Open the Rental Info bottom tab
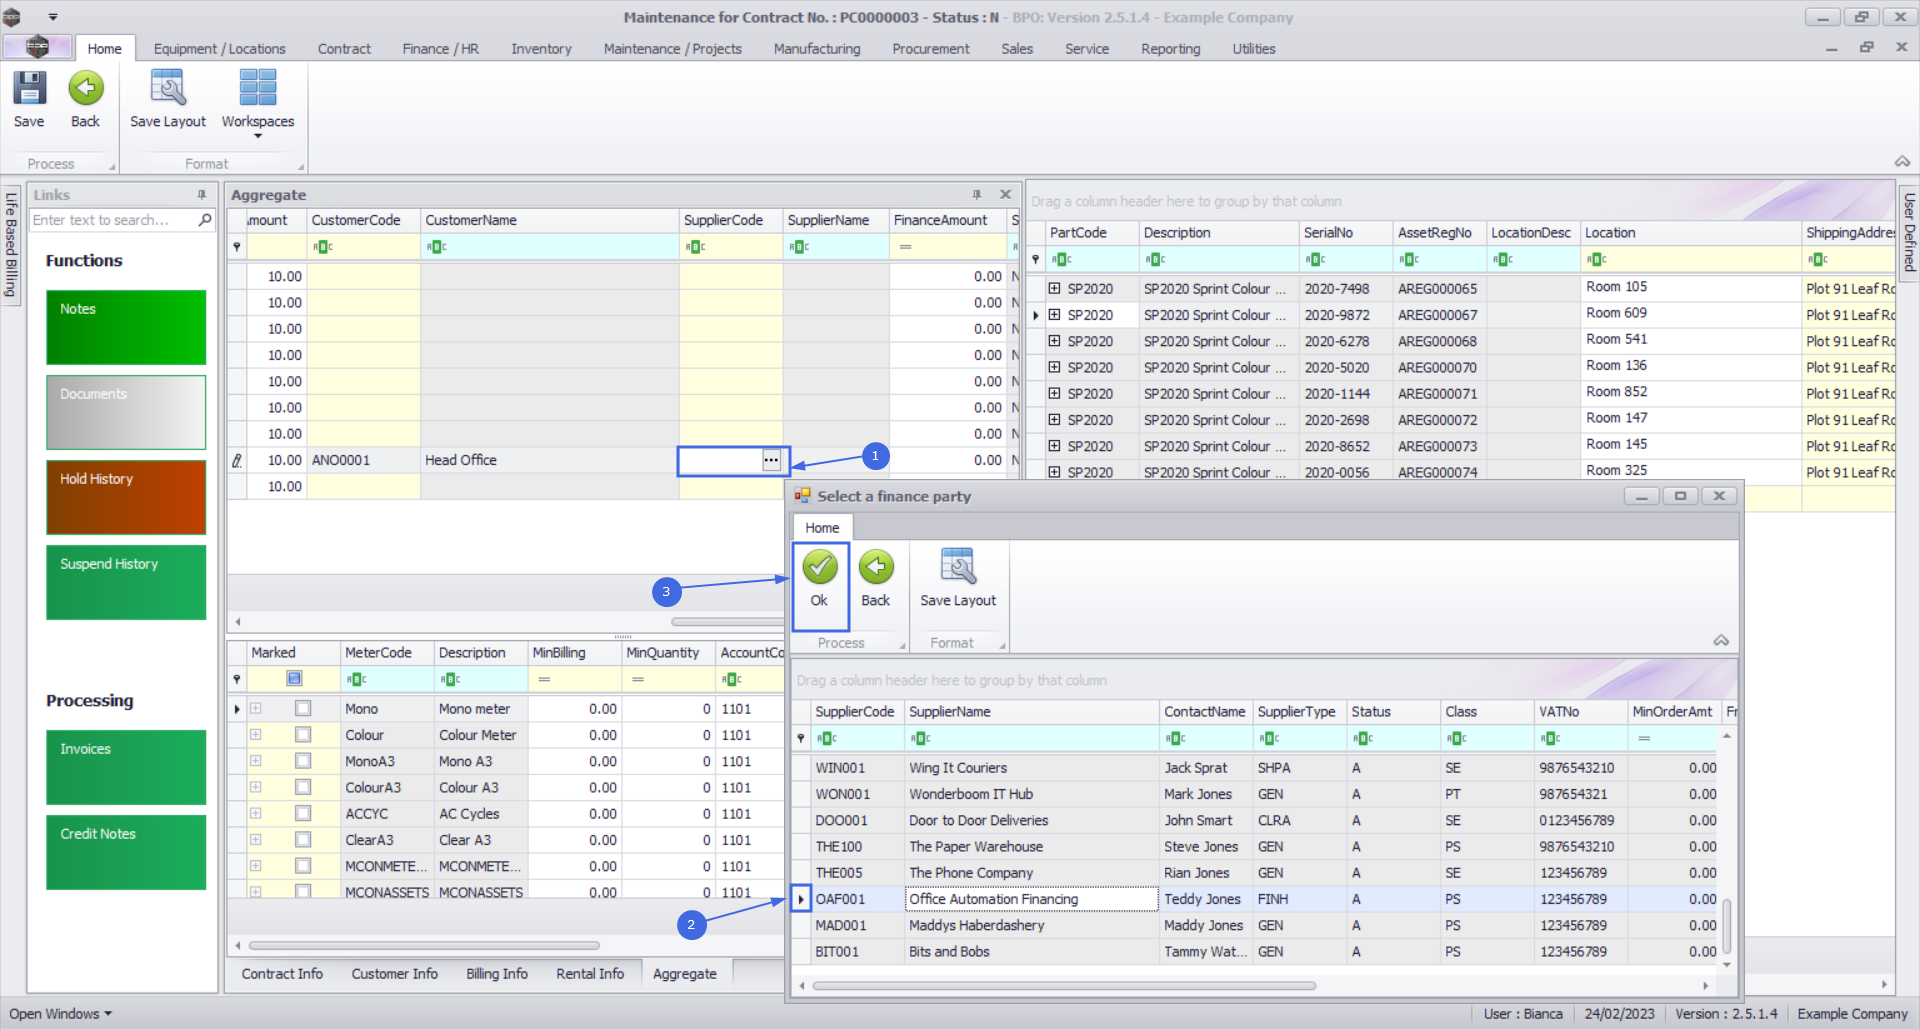 click(x=590, y=973)
